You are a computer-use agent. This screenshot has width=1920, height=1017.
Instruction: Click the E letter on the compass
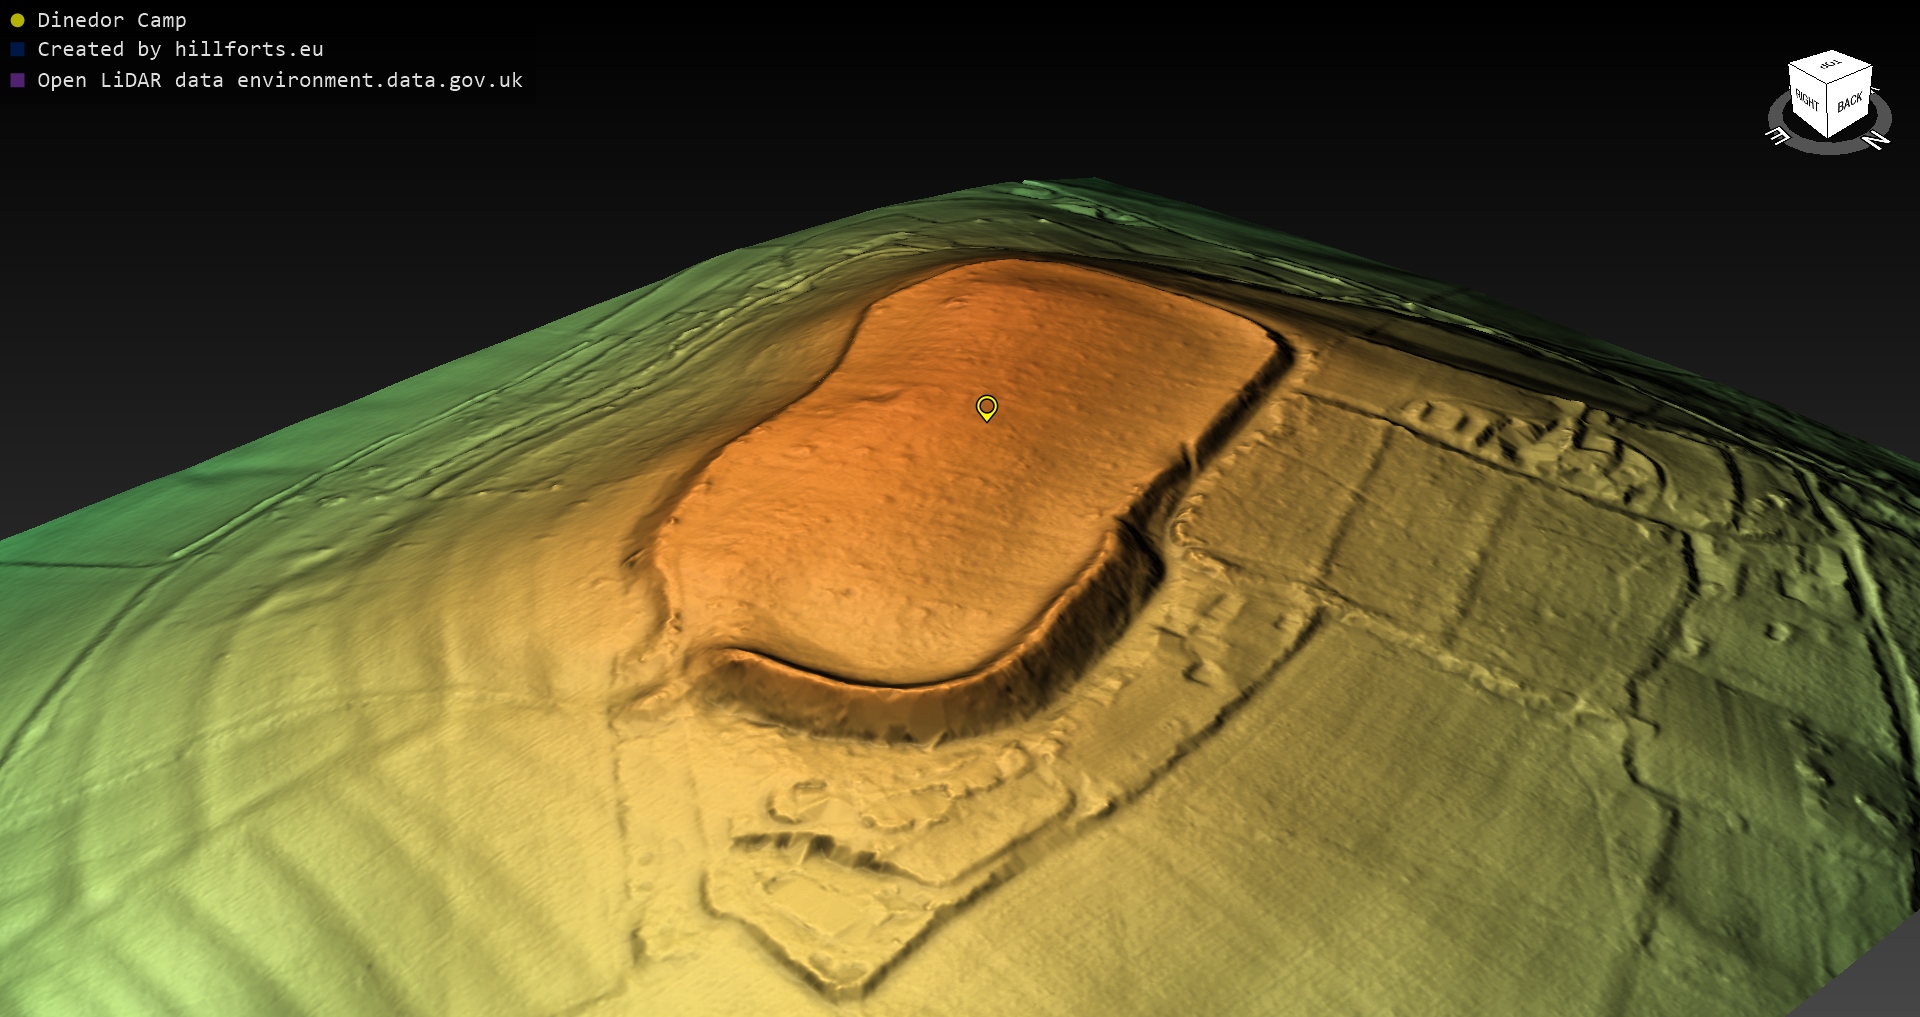pos(1777,136)
